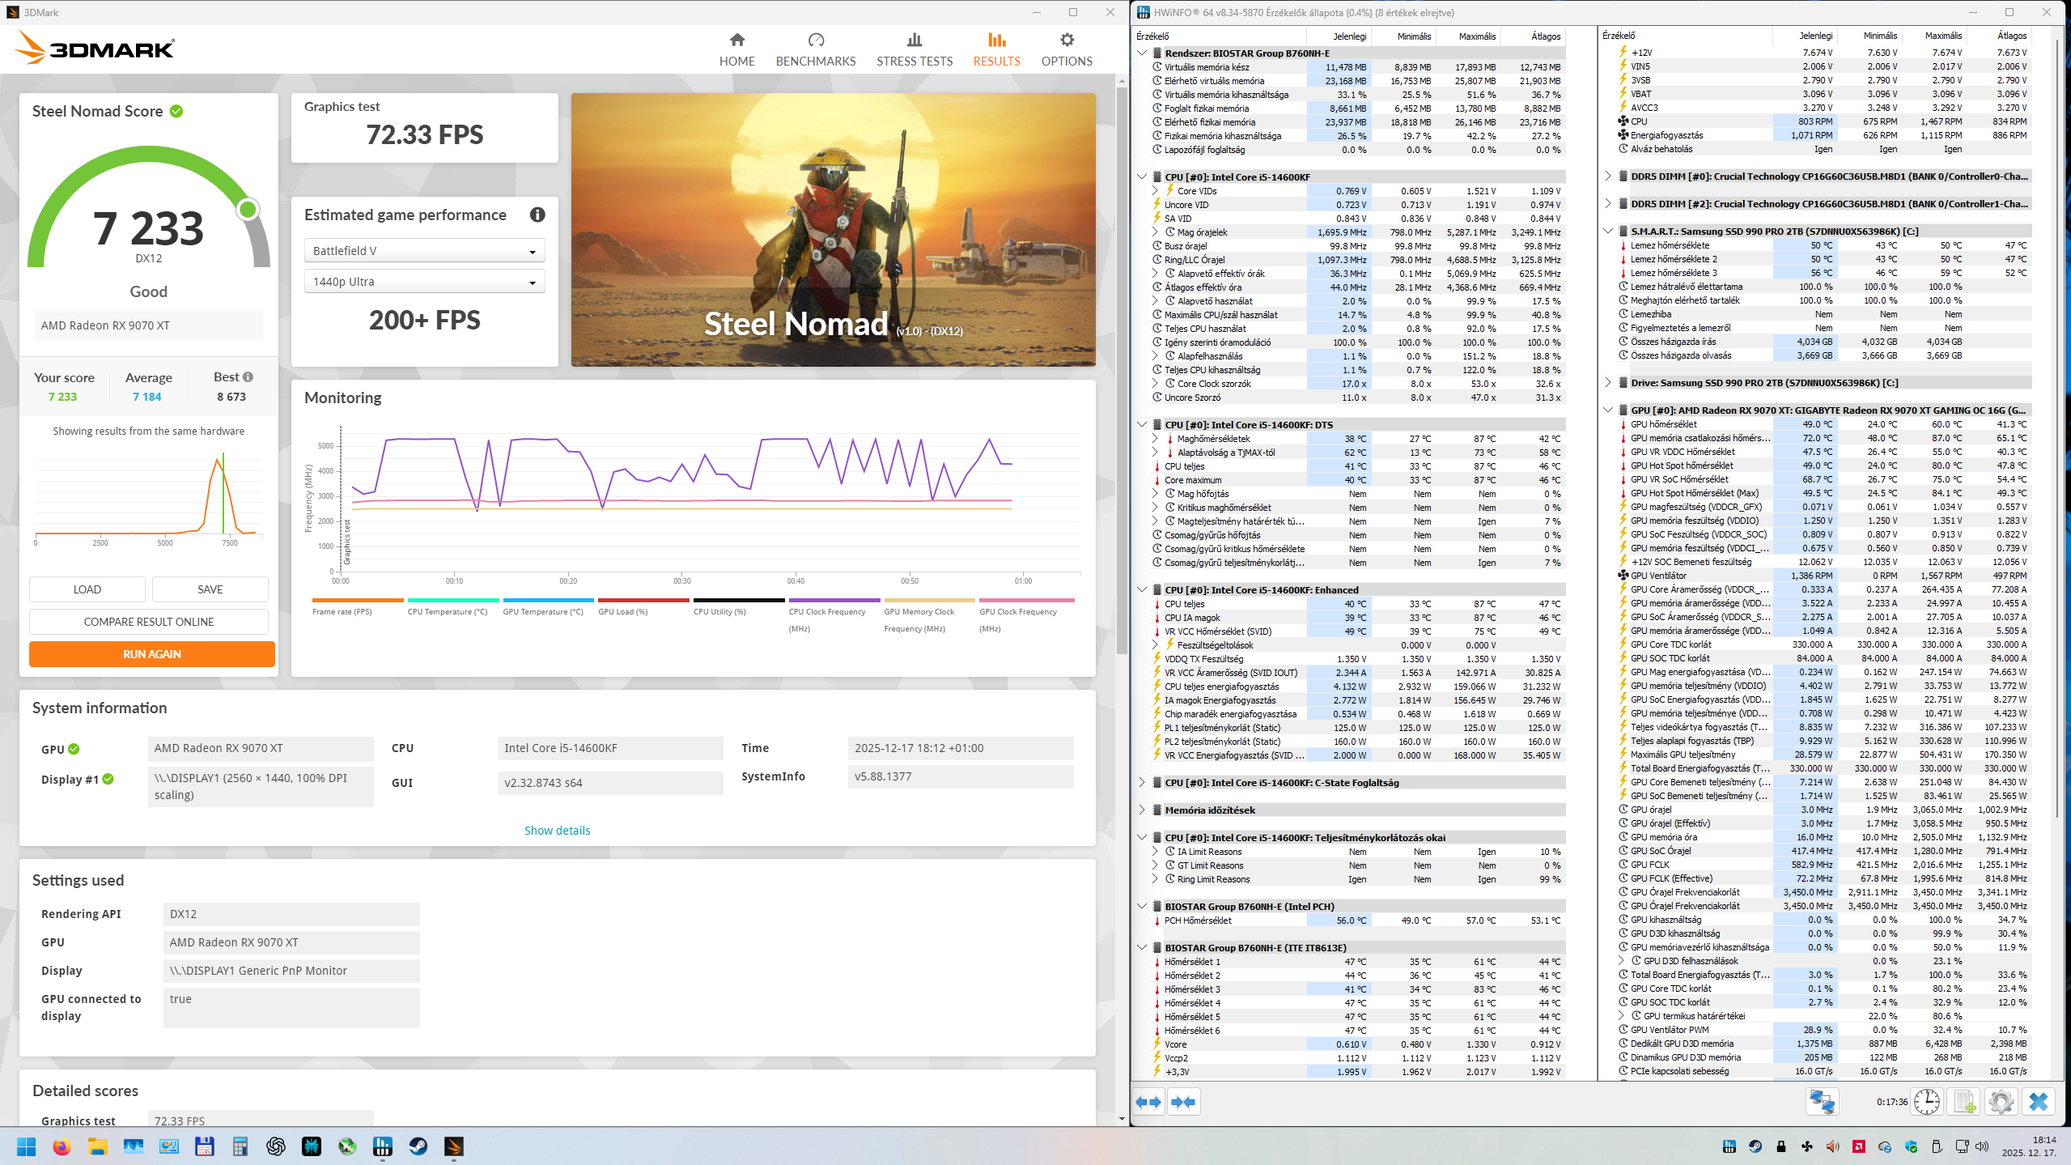The image size is (2071, 1165).
Task: Open HWiNFO sensor settings gear
Action: click(2000, 1102)
